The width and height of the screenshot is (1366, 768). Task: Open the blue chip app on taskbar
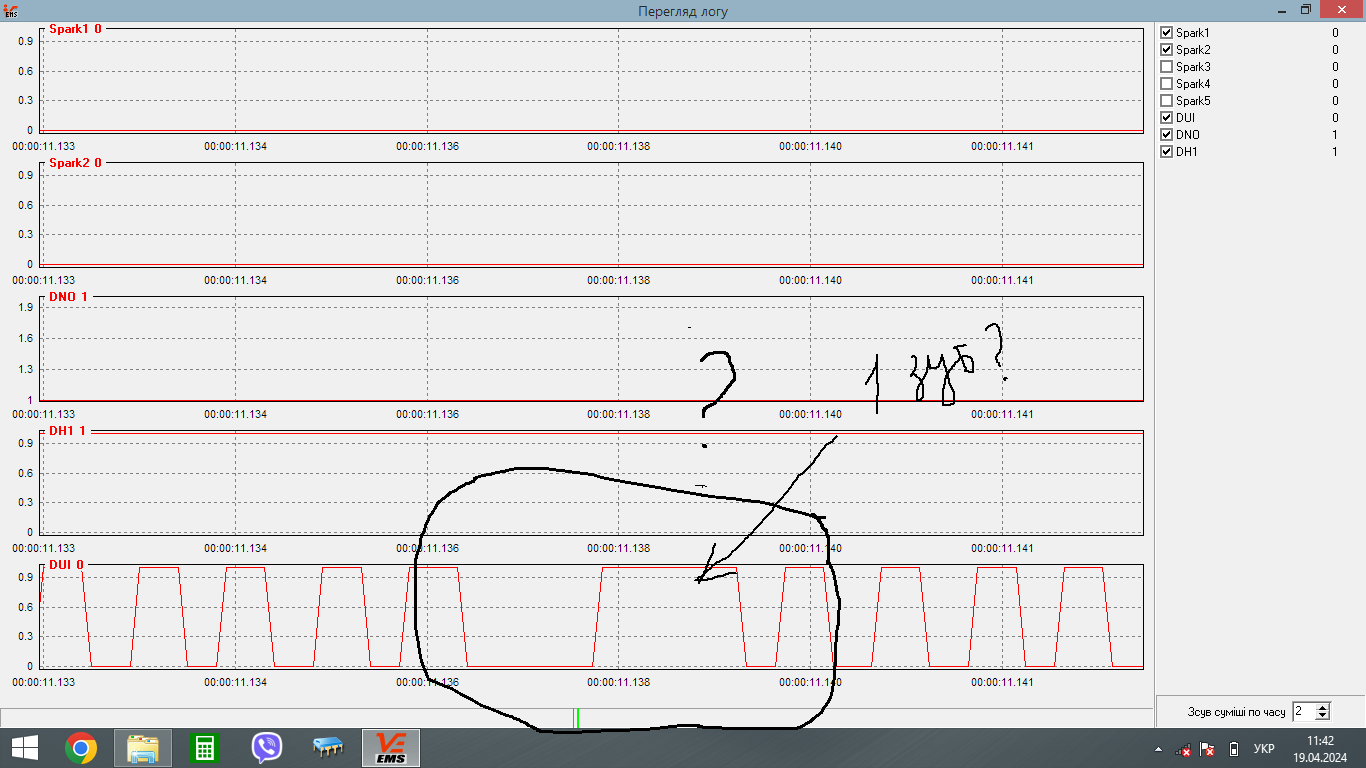coord(328,748)
